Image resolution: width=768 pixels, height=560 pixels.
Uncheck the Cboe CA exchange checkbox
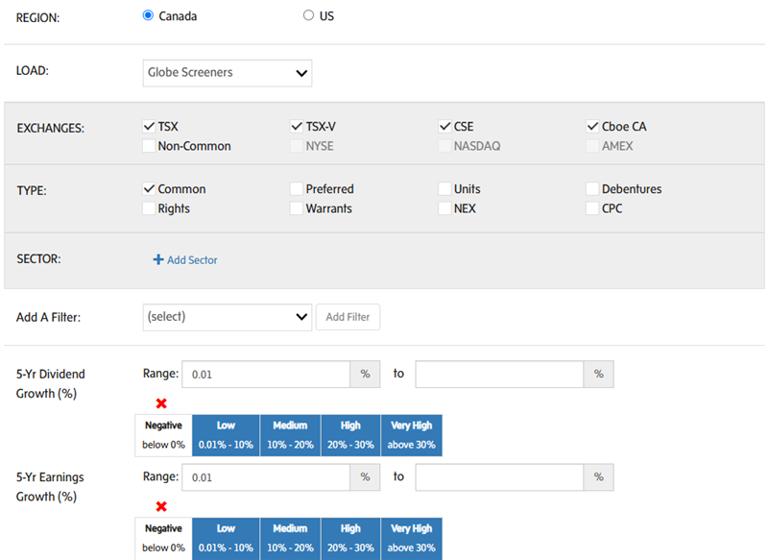[x=593, y=126]
